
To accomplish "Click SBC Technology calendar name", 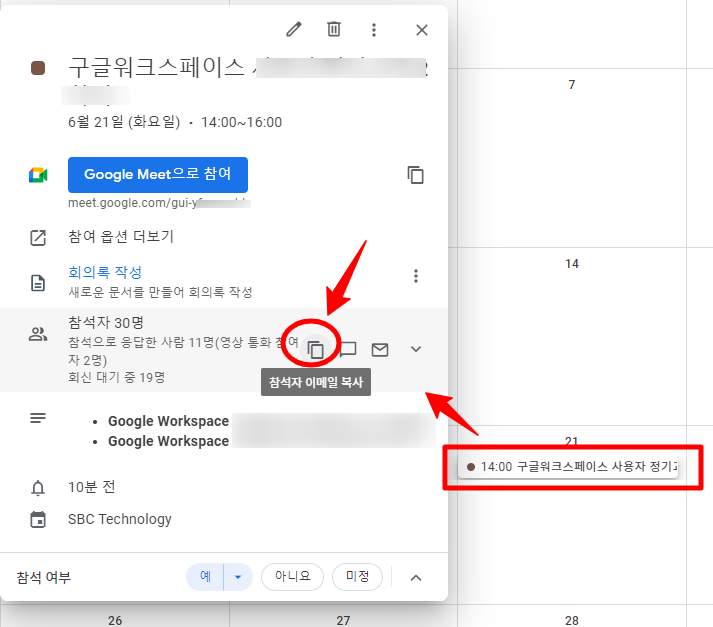I will [x=120, y=519].
